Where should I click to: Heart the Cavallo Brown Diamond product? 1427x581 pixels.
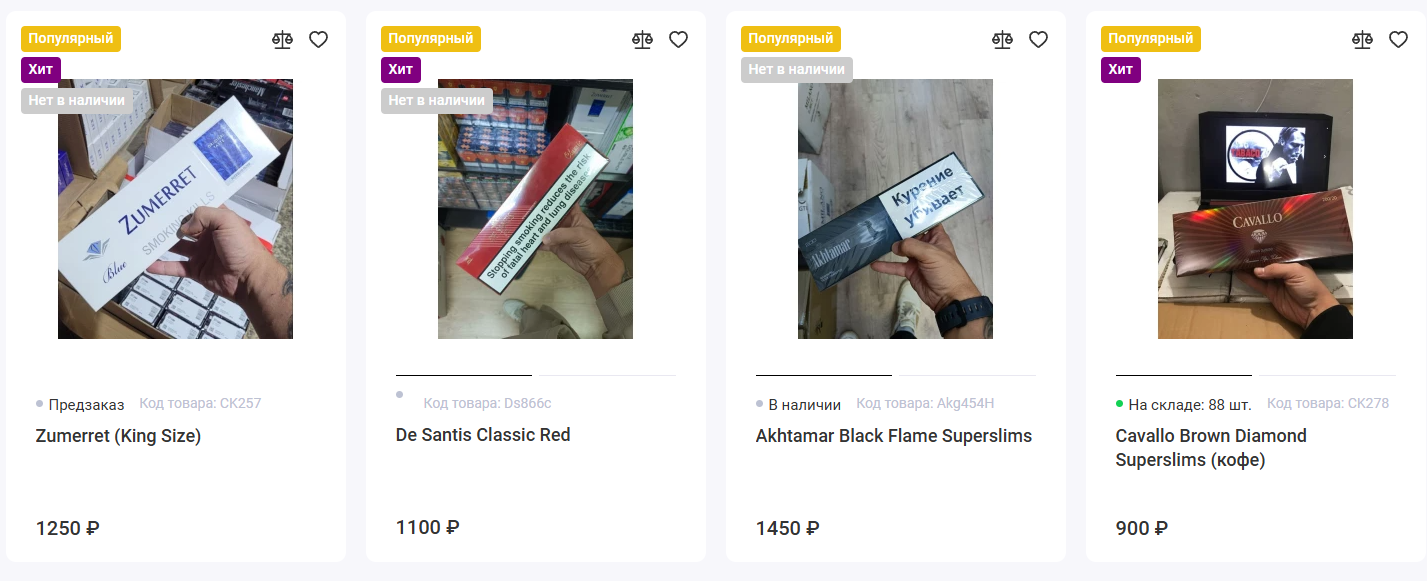point(1398,40)
